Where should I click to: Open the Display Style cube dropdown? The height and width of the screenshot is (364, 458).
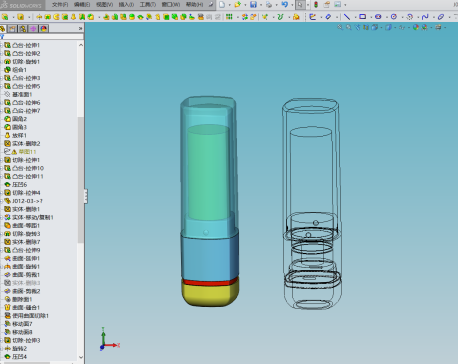(x=388, y=27)
